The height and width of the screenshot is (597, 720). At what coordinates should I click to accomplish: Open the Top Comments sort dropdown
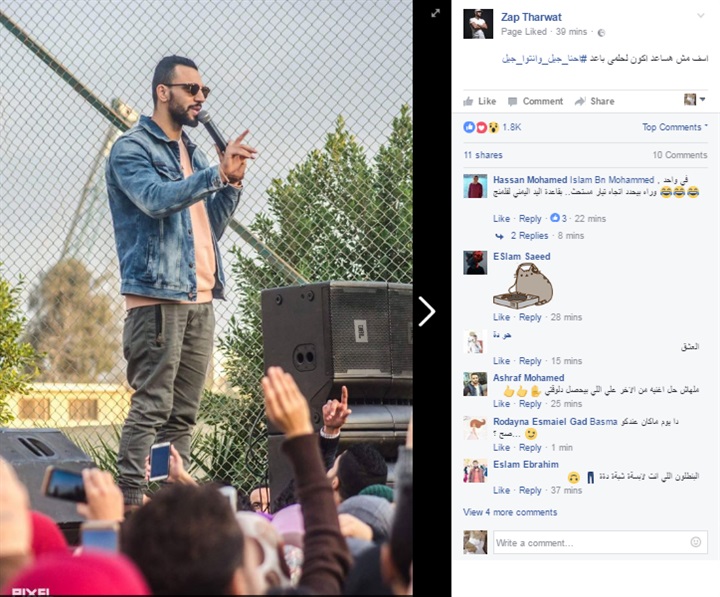pos(675,127)
